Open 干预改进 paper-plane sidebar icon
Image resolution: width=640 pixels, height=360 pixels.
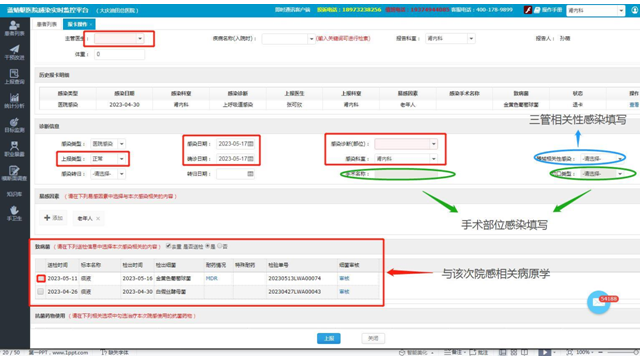point(14,52)
